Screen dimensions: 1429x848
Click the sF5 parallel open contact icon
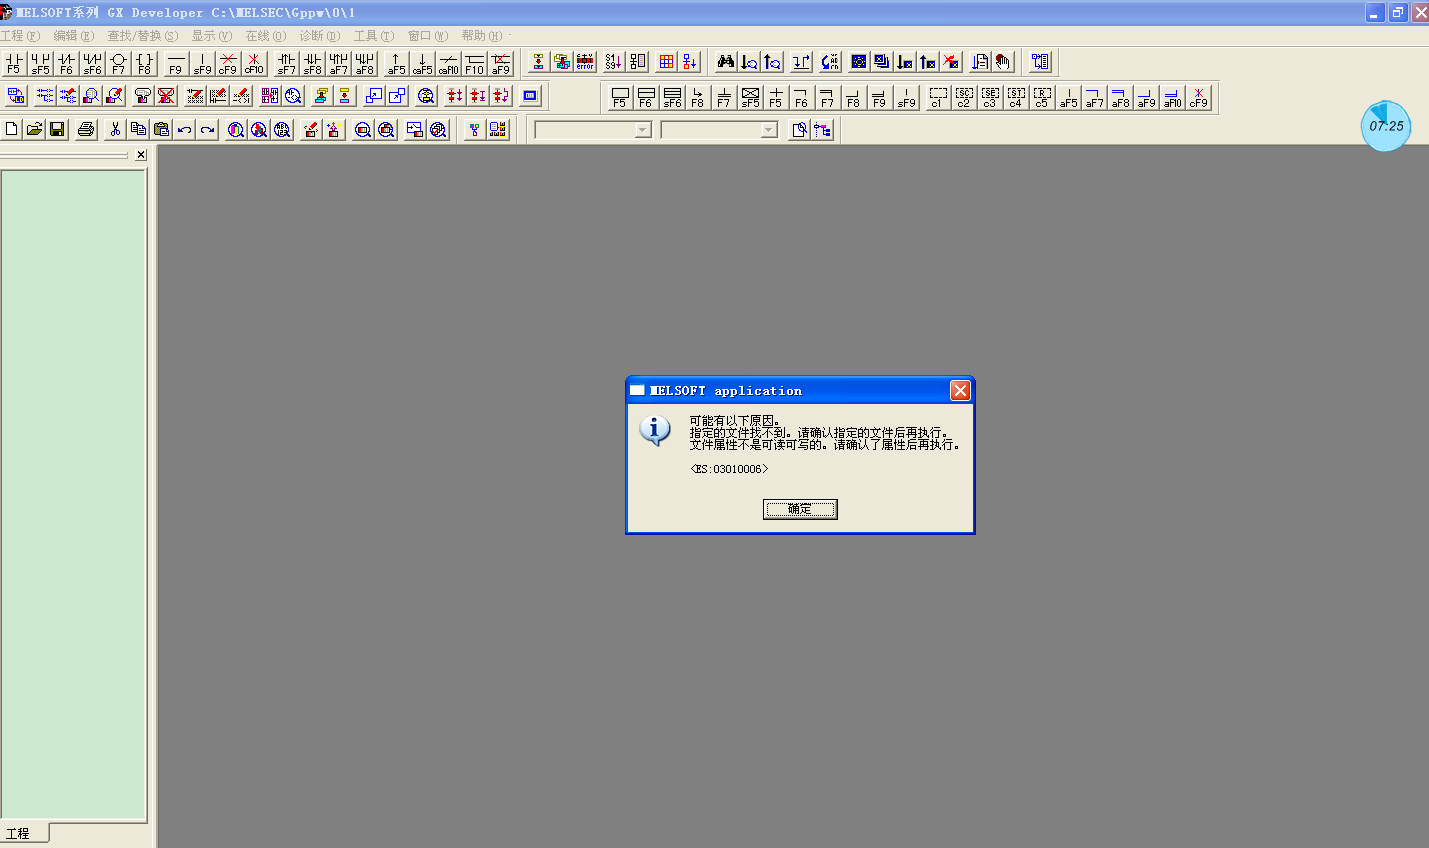pyautogui.click(x=40, y=64)
